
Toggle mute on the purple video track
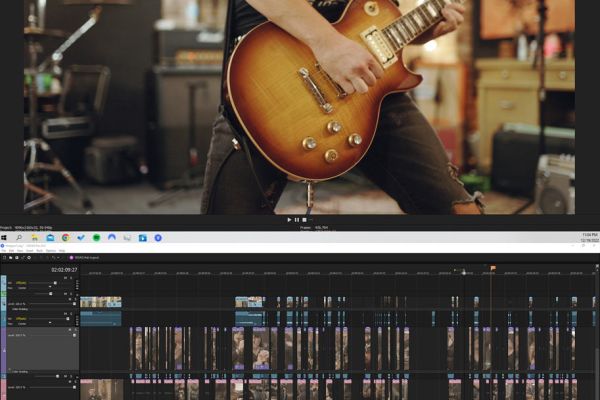[x=69, y=332]
